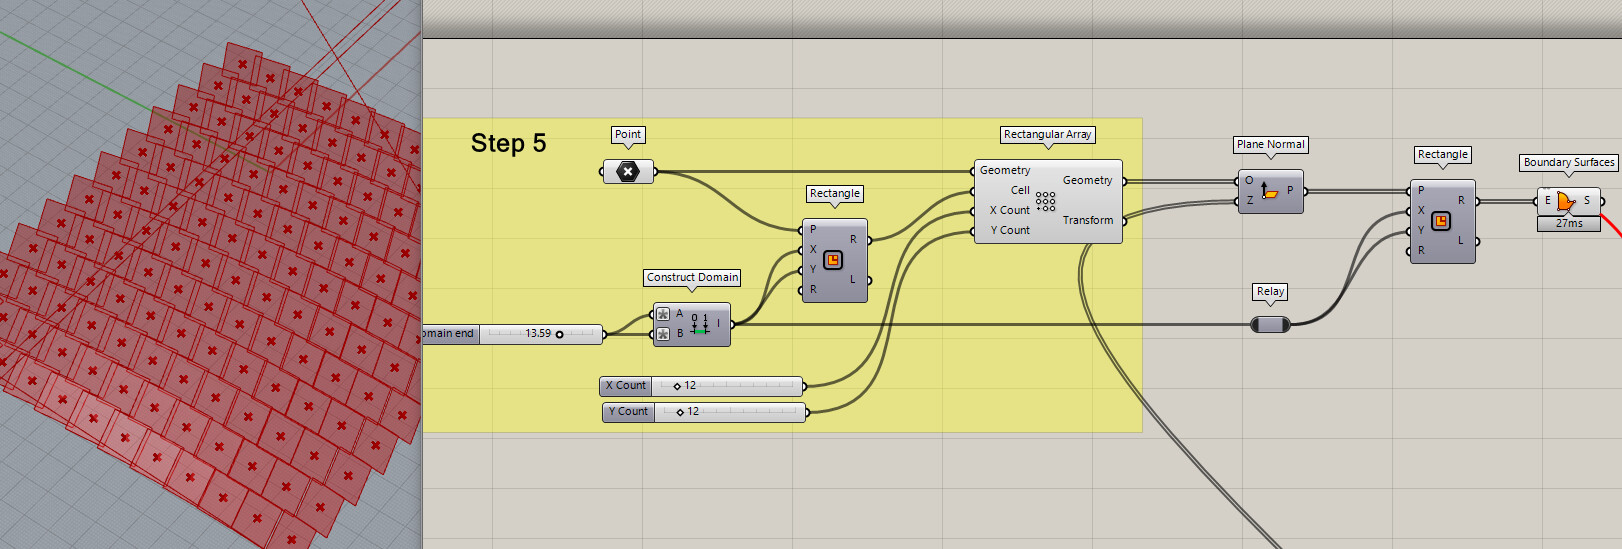Click the star icon on Construct Domain input A
This screenshot has width=1622, height=549.
click(663, 314)
